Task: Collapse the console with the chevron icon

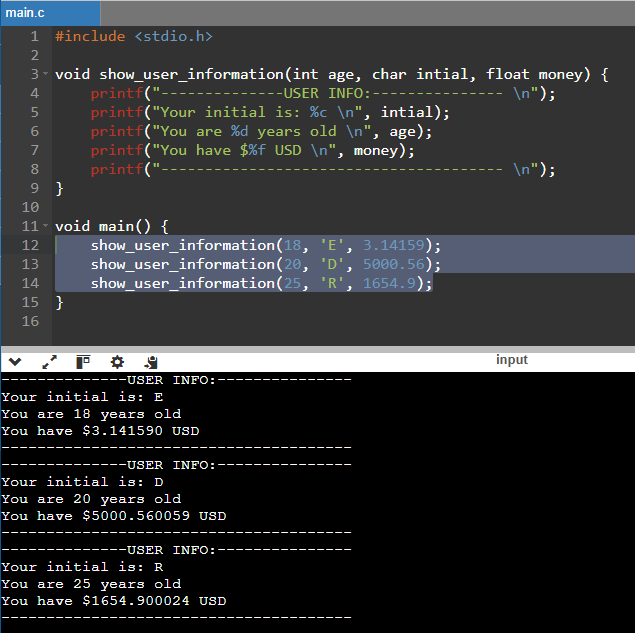Action: pos(15,361)
